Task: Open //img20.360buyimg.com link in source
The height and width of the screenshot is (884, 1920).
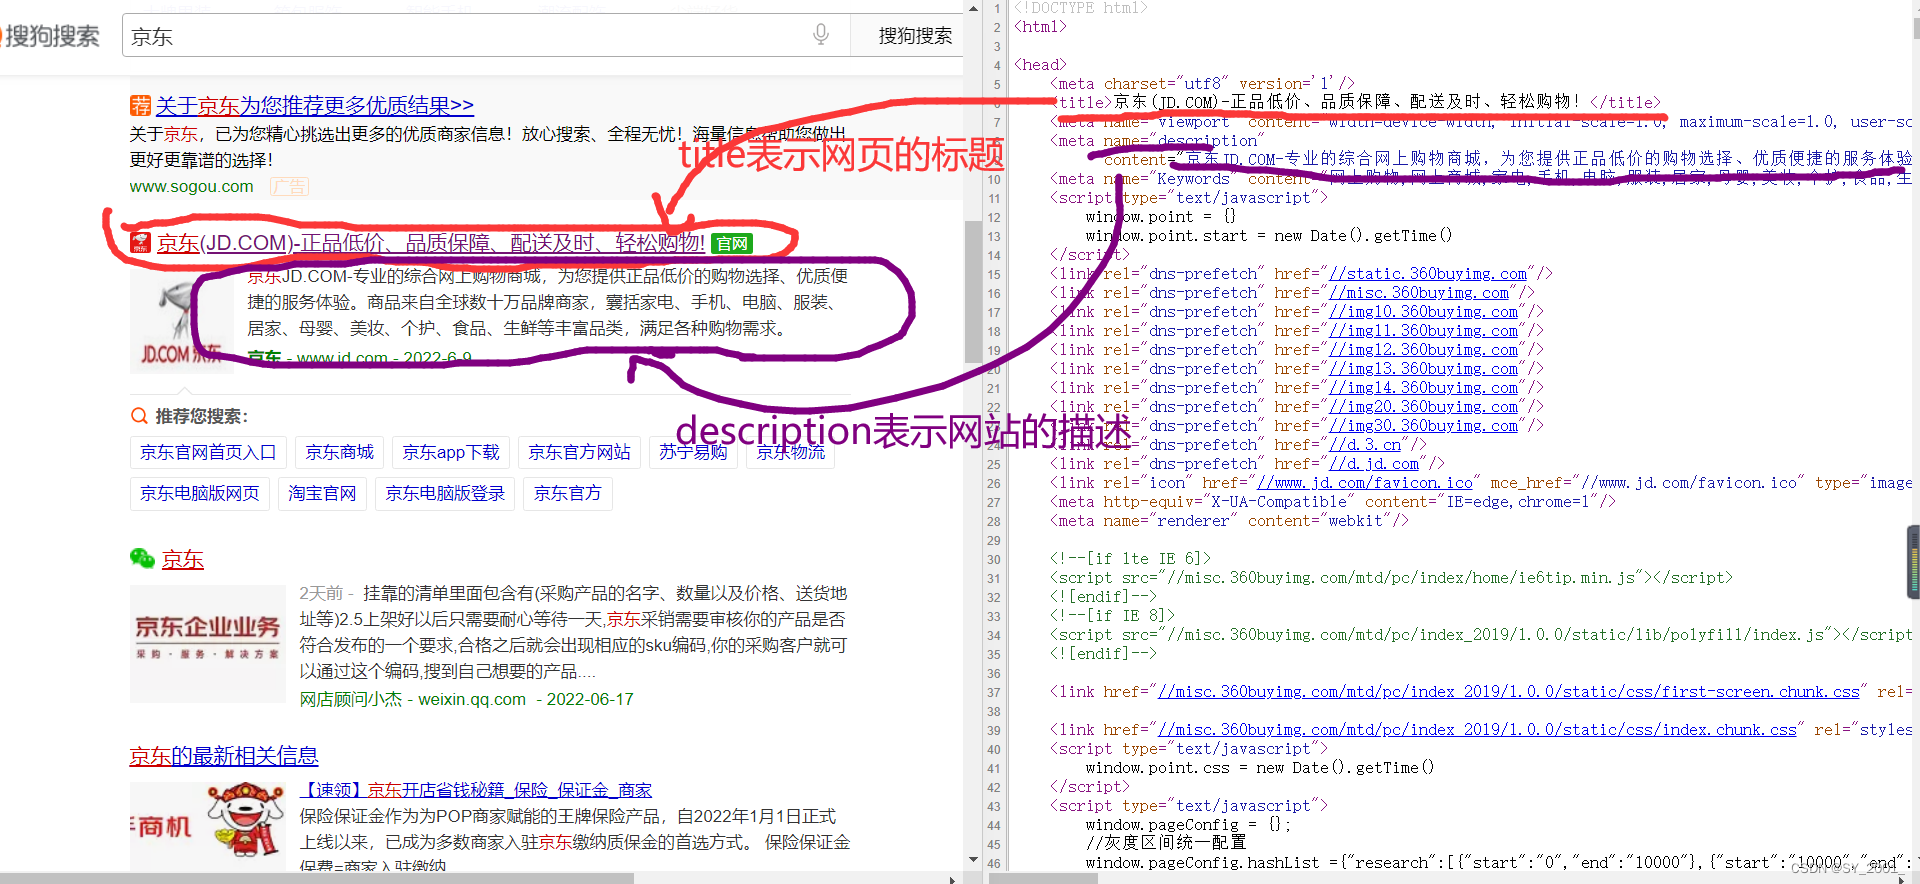Action: pyautogui.click(x=1424, y=407)
